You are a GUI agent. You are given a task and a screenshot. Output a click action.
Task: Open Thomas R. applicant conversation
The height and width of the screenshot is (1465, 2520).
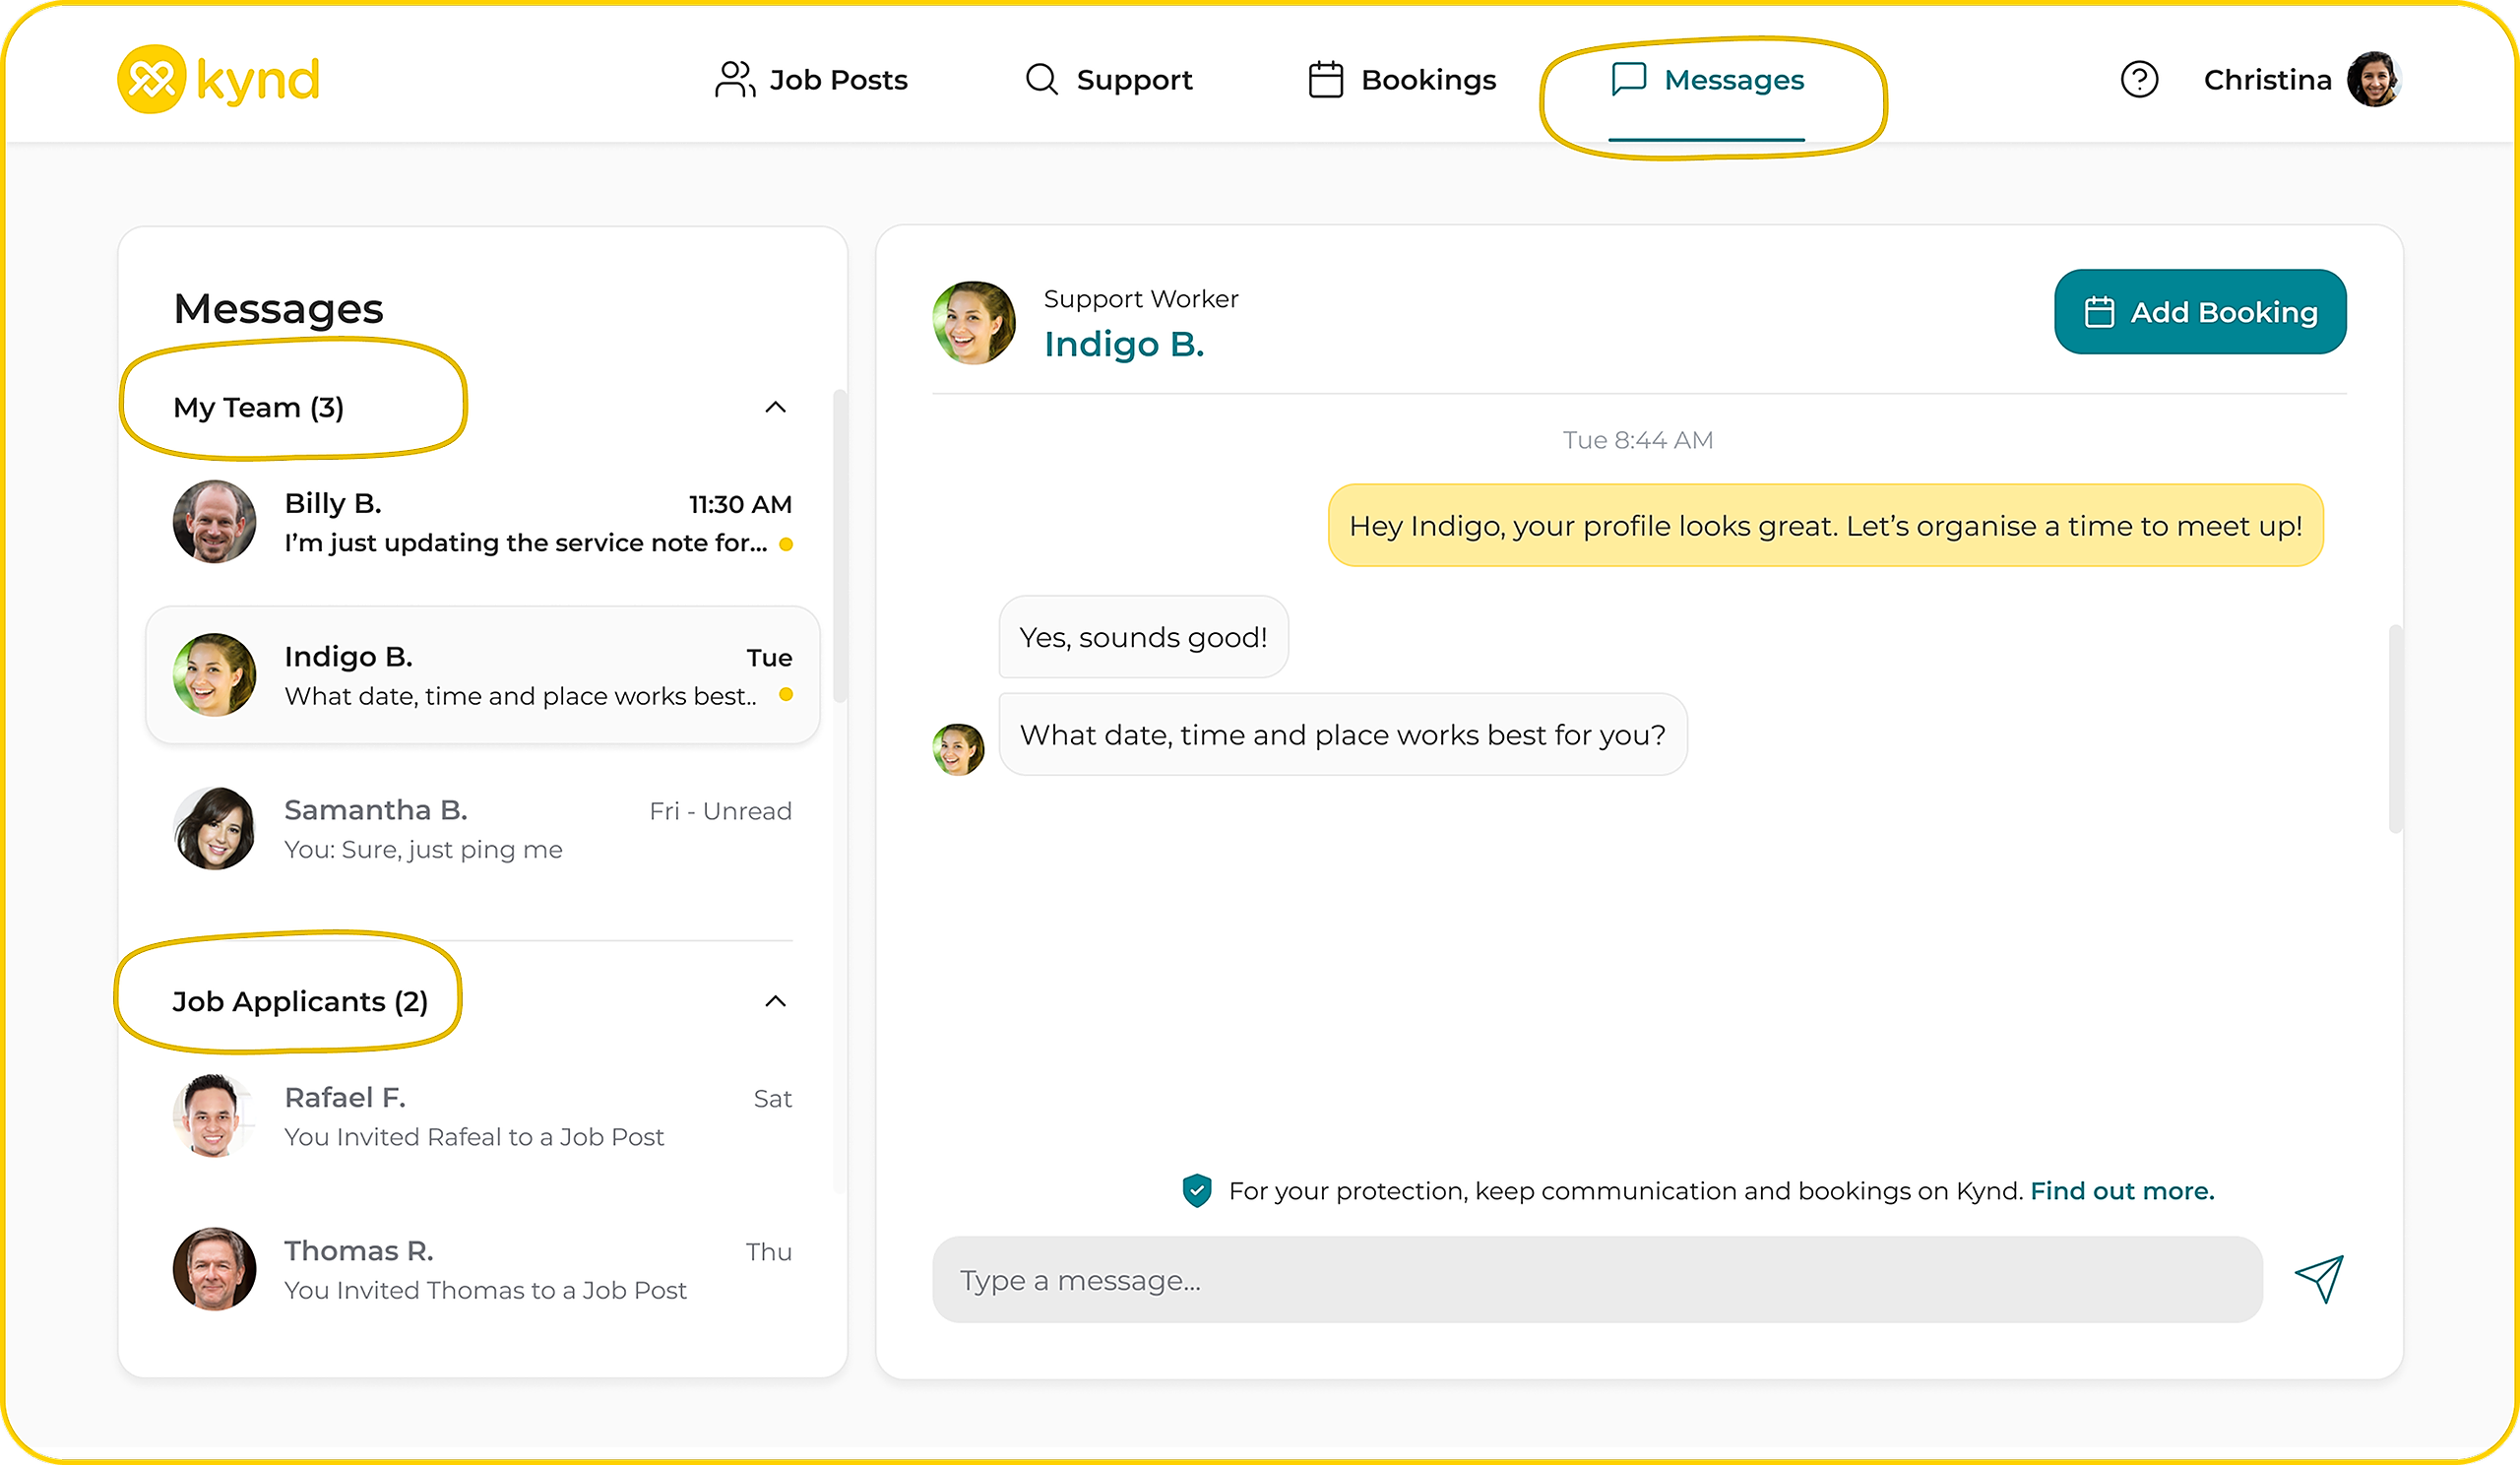tap(483, 1269)
